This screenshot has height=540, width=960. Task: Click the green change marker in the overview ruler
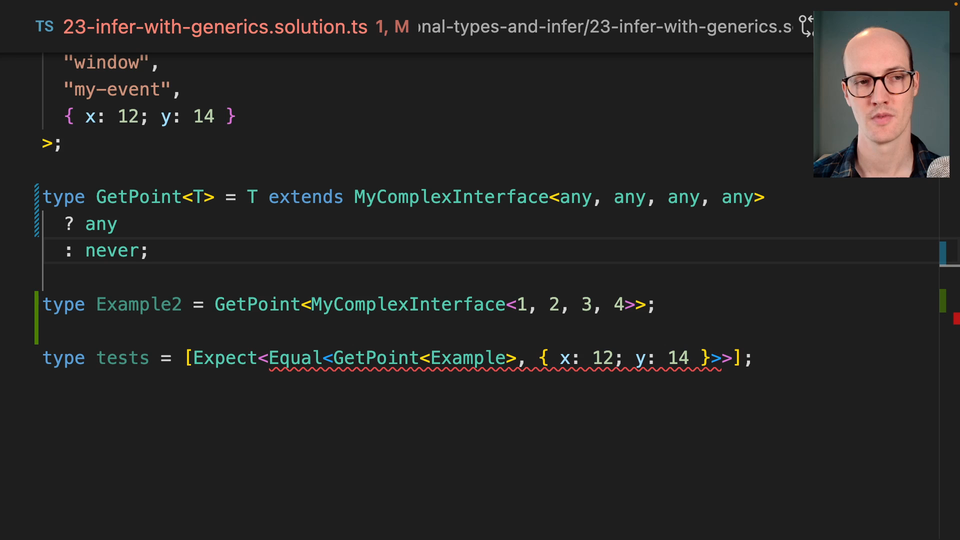point(942,300)
